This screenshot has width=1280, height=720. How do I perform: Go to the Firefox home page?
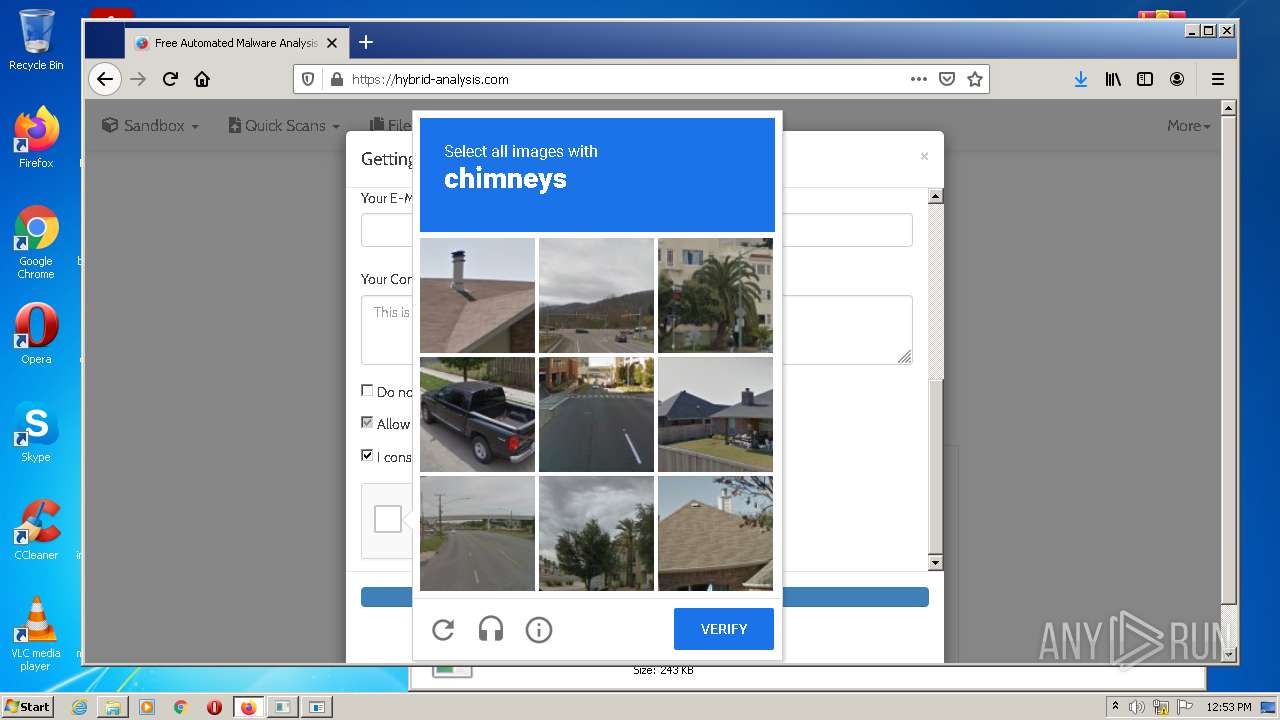(x=202, y=79)
